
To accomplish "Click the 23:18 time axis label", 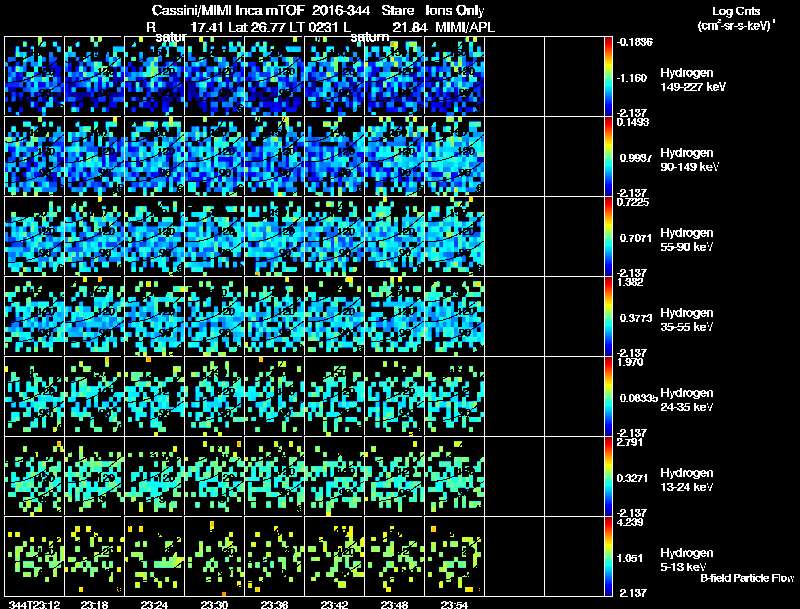I will (94, 605).
